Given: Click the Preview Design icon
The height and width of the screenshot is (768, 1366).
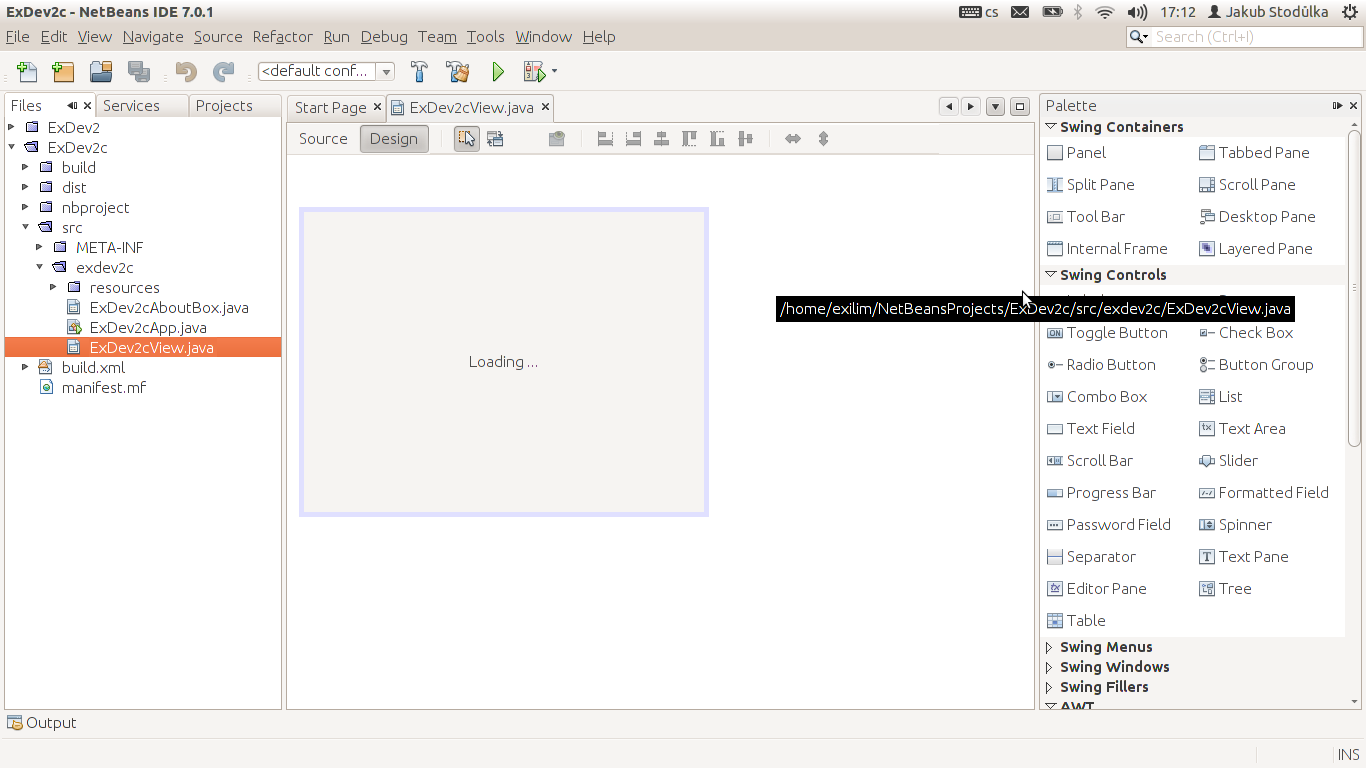Looking at the screenshot, I should [x=557, y=139].
